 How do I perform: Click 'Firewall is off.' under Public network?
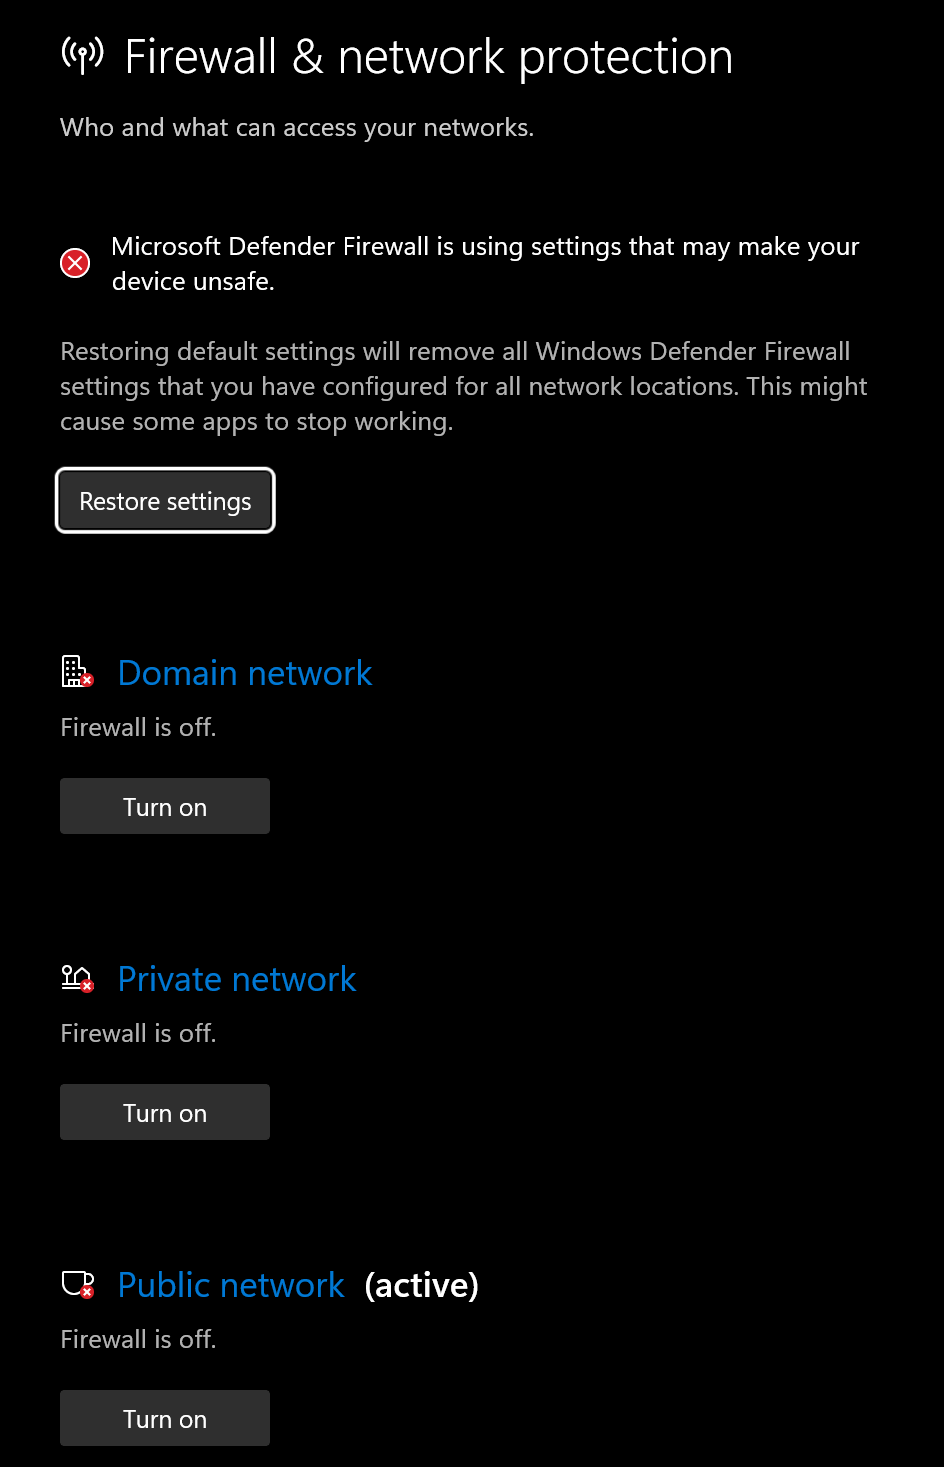tap(138, 1339)
